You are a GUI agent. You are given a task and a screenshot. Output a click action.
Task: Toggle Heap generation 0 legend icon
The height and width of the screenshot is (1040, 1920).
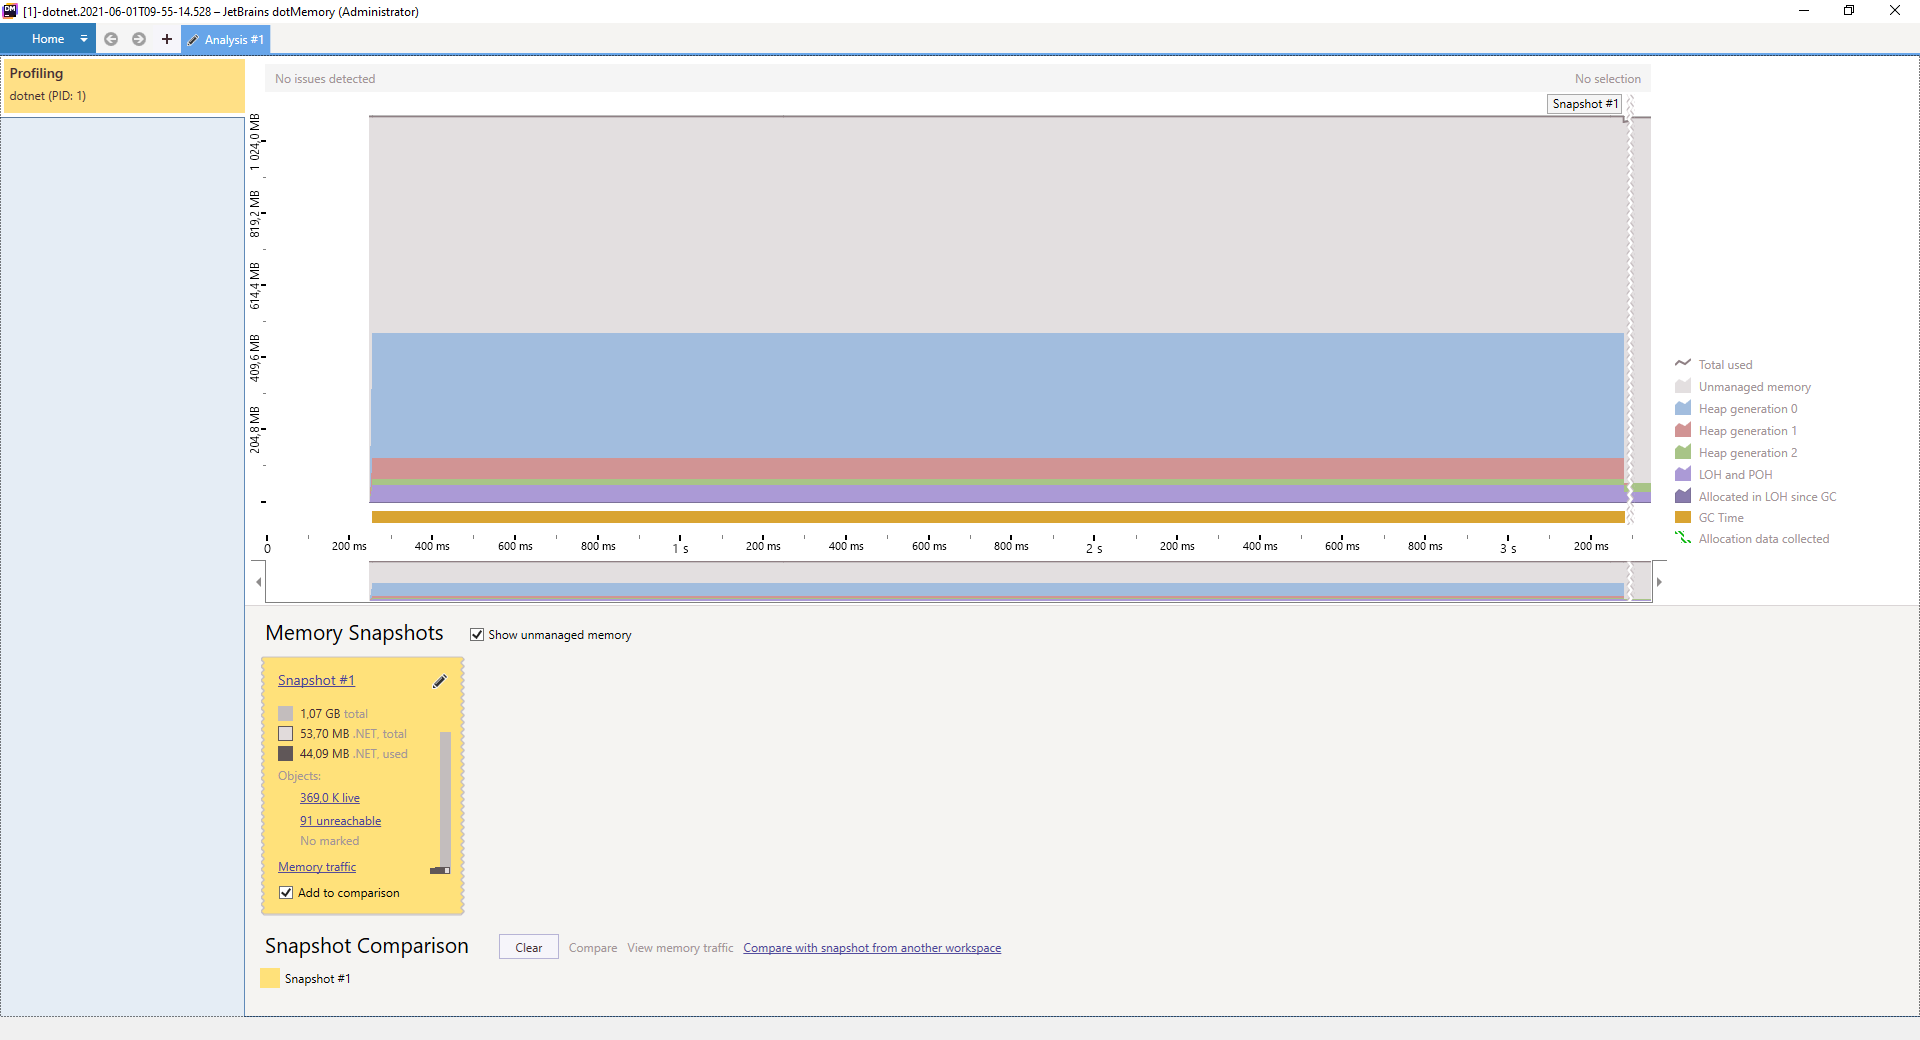[x=1683, y=409]
